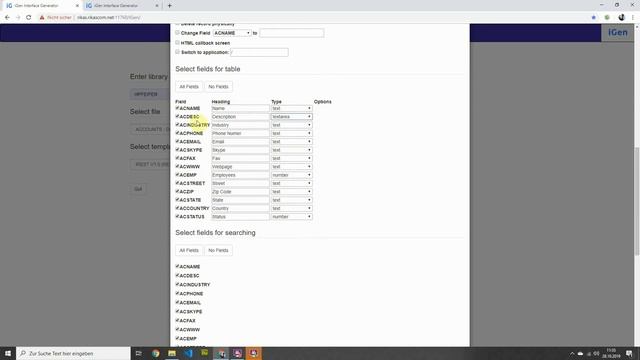The image size is (640, 360).
Task: Uncheck ACINDUSTRY in the searching fields list
Action: [177, 284]
